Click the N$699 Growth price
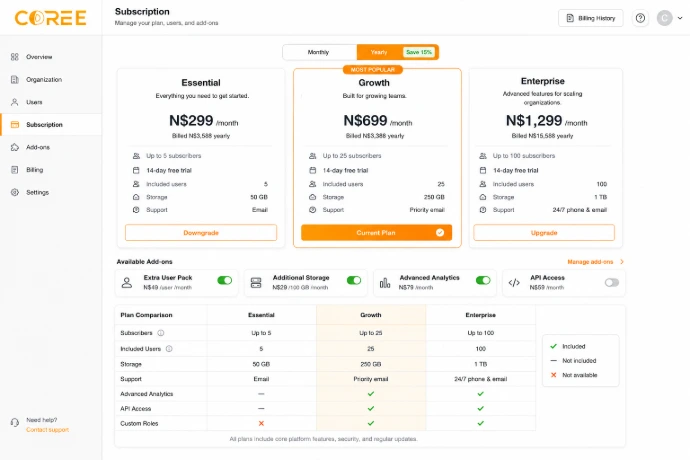This screenshot has width=690, height=460. click(x=365, y=120)
